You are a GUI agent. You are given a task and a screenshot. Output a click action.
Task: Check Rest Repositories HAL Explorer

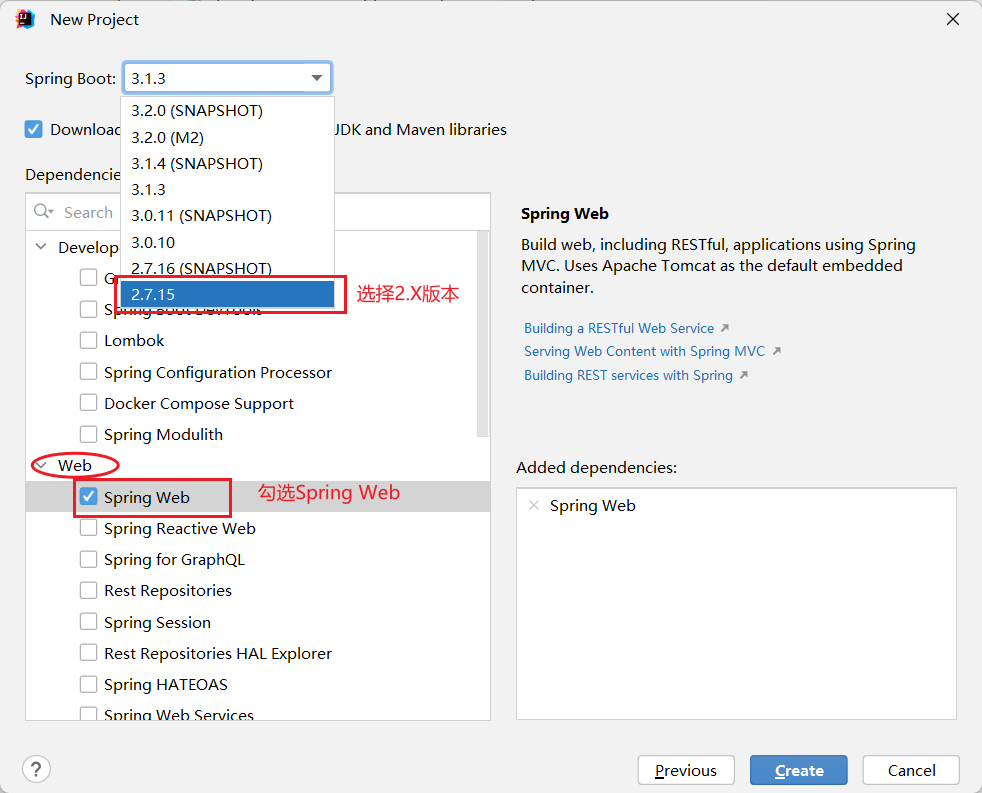pyautogui.click(x=88, y=653)
